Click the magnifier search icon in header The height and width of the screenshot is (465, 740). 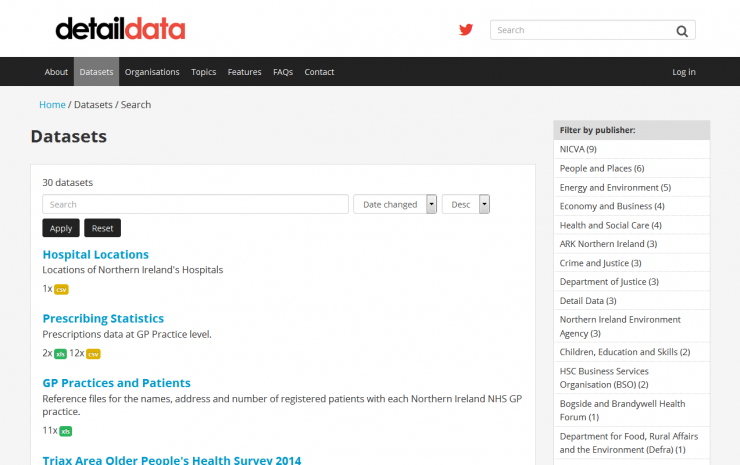(x=682, y=31)
